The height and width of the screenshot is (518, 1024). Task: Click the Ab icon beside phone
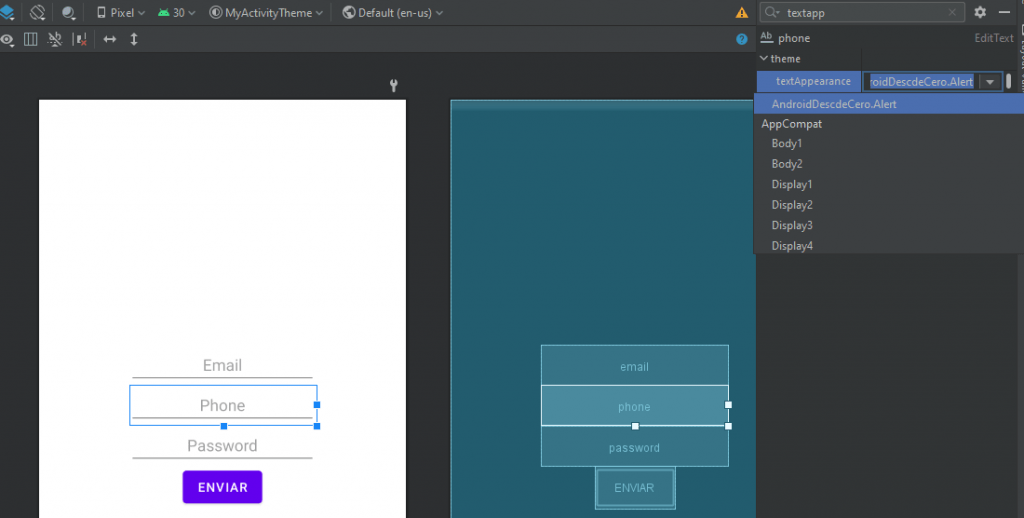767,37
